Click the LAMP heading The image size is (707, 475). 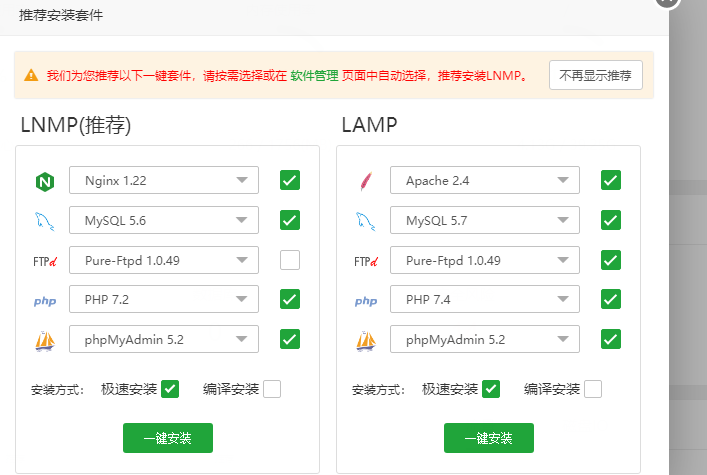coord(369,125)
